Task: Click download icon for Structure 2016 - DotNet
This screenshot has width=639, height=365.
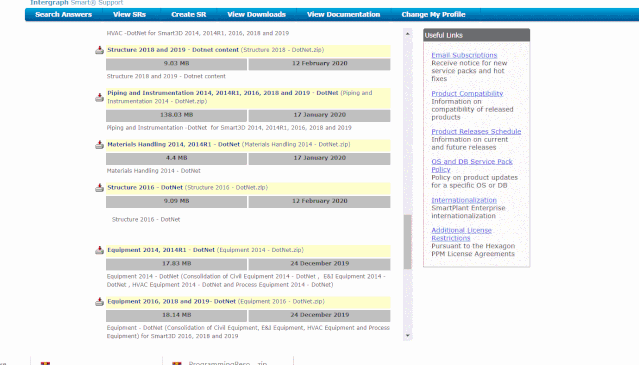Action: pos(99,188)
